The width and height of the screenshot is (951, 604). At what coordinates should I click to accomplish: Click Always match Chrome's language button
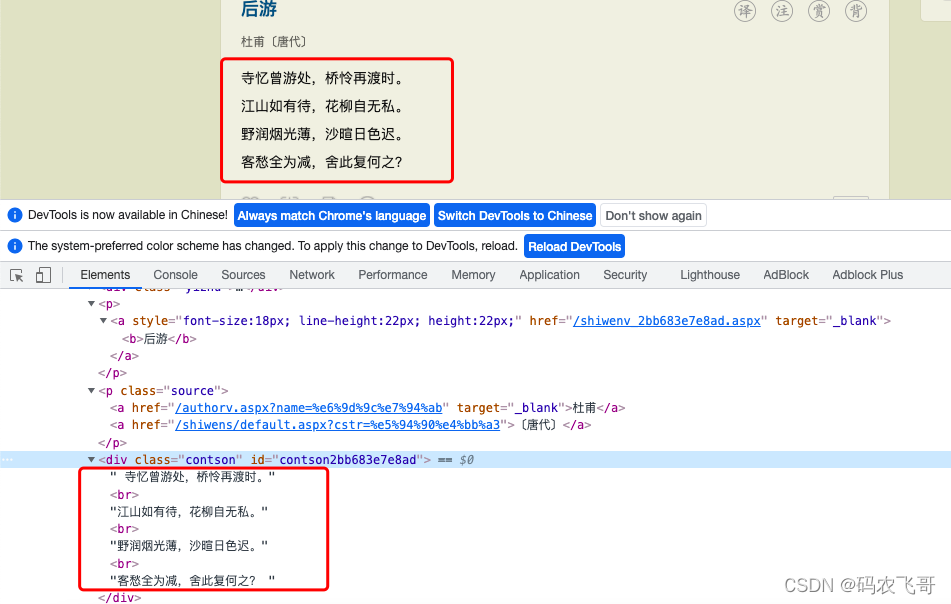coord(332,216)
